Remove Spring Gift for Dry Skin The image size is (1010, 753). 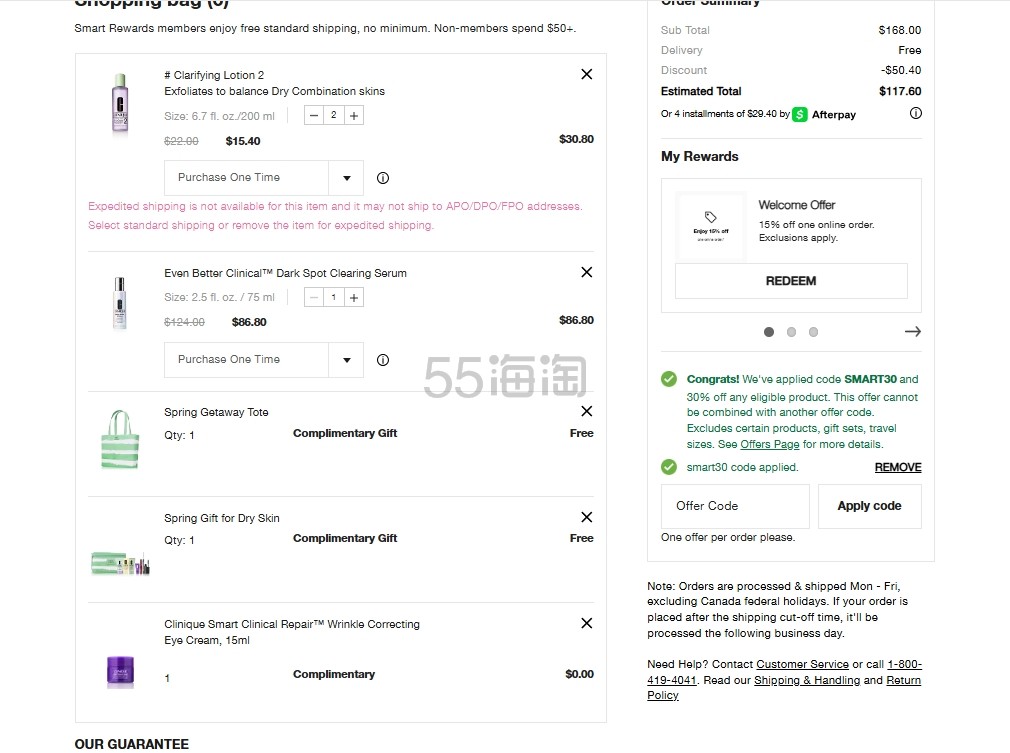586,517
